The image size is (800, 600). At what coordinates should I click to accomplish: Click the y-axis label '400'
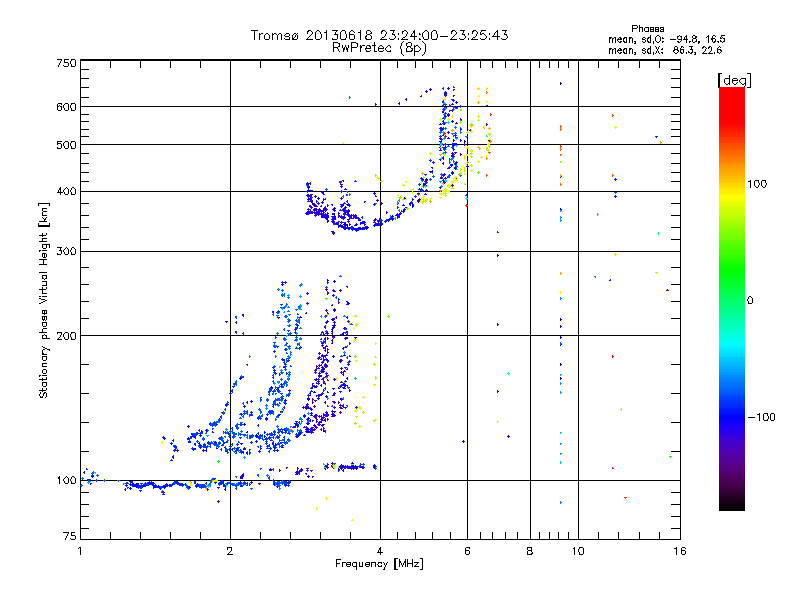pos(66,192)
